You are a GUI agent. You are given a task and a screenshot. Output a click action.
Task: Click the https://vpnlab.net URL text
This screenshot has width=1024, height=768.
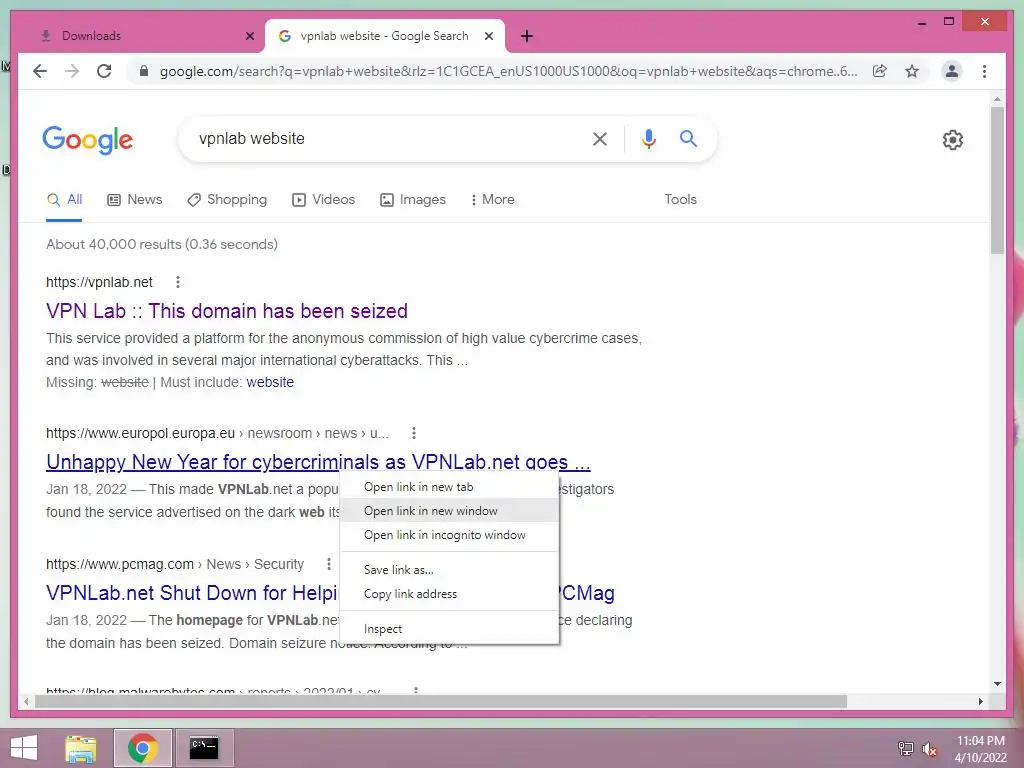click(x=99, y=282)
